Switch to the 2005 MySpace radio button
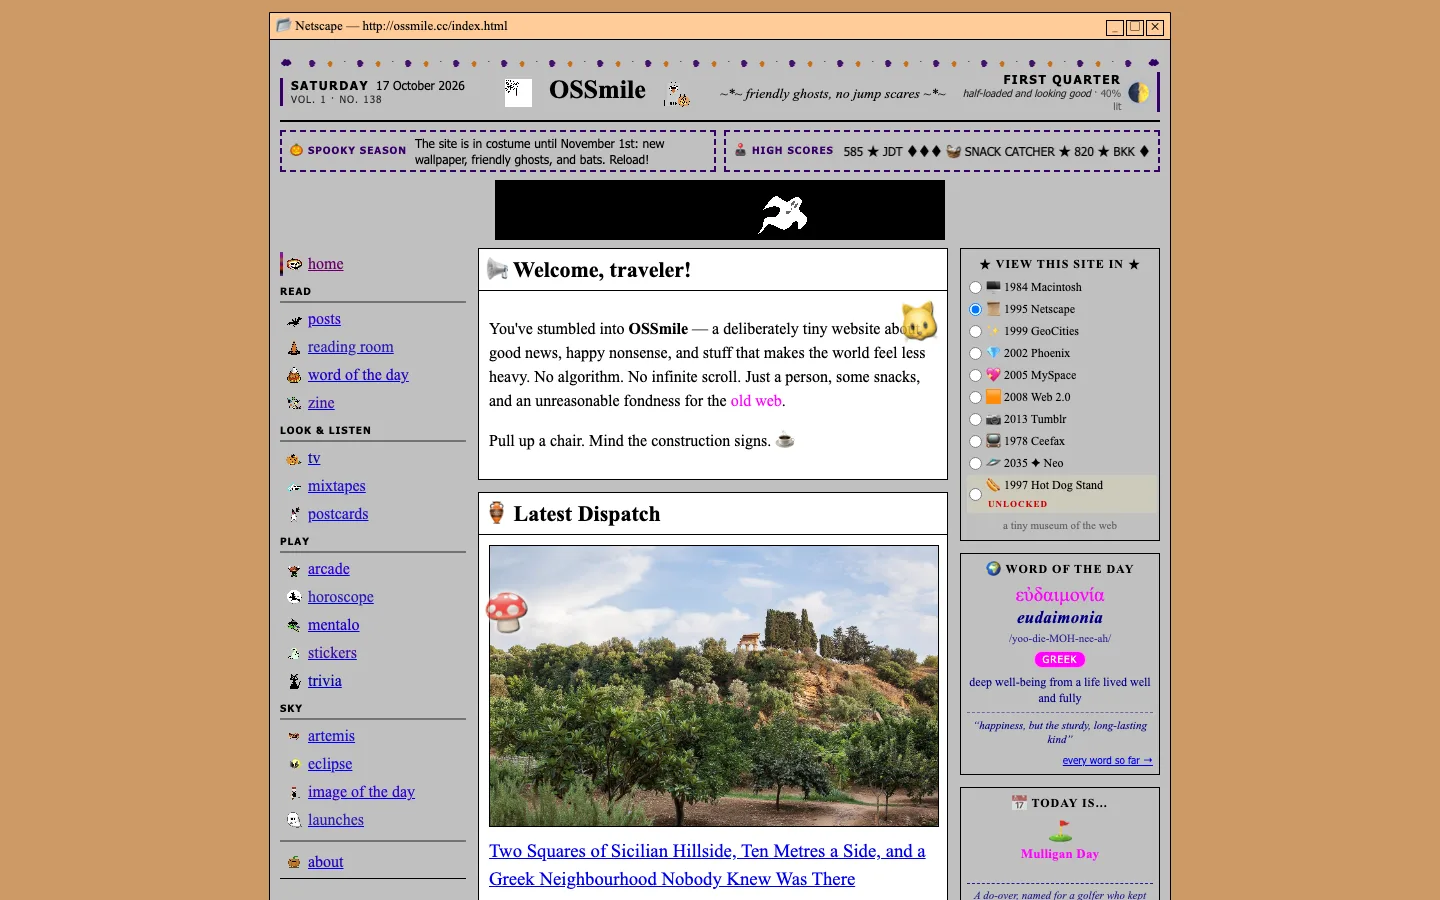Viewport: 1440px width, 900px height. point(975,376)
